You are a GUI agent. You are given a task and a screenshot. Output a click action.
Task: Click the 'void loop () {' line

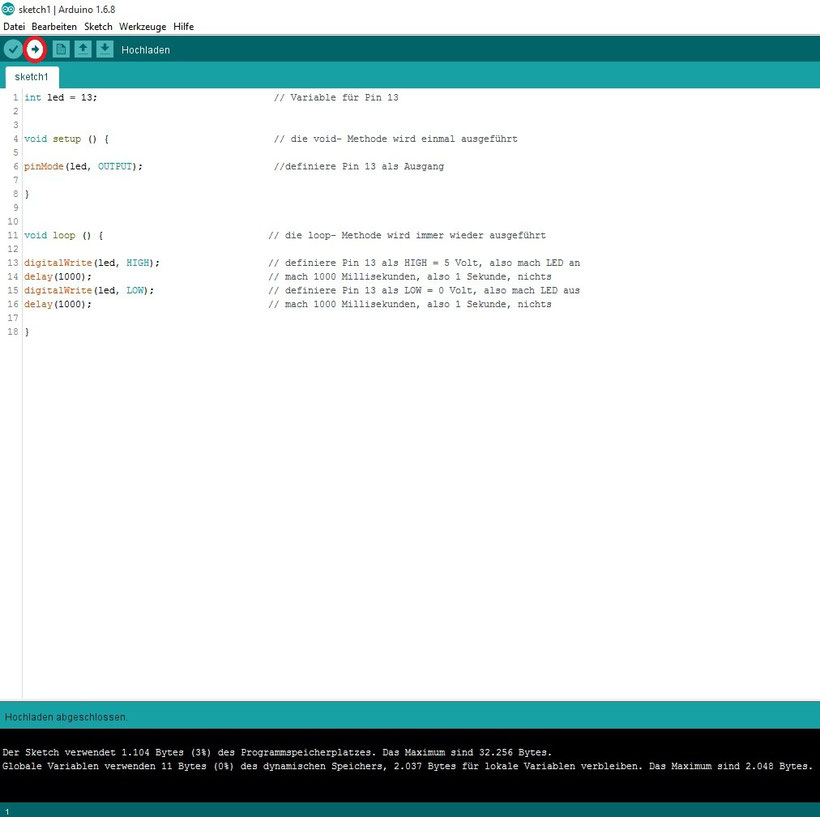click(63, 235)
